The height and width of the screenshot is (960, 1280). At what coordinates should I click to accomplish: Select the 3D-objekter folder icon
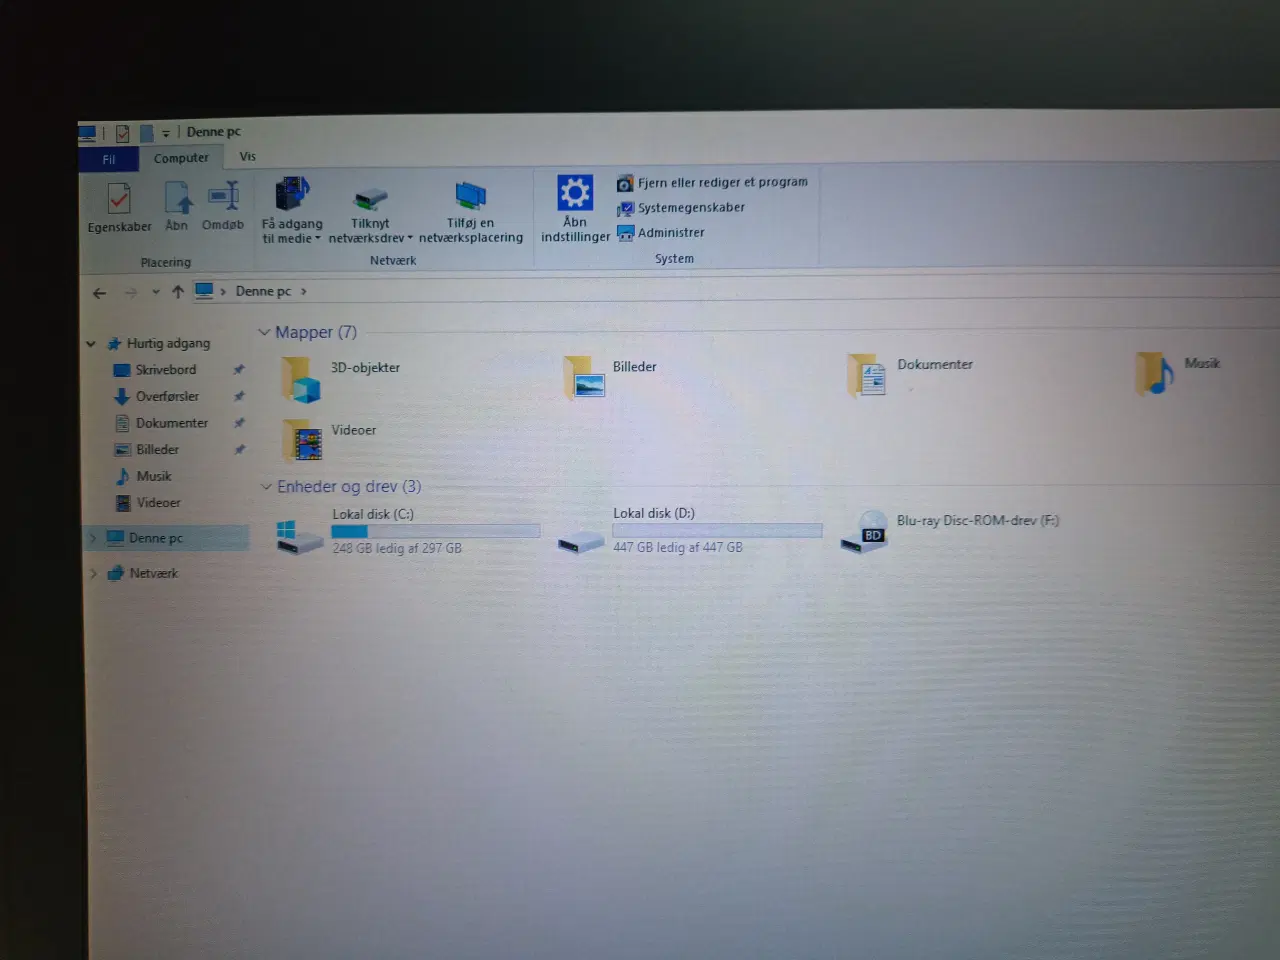301,380
